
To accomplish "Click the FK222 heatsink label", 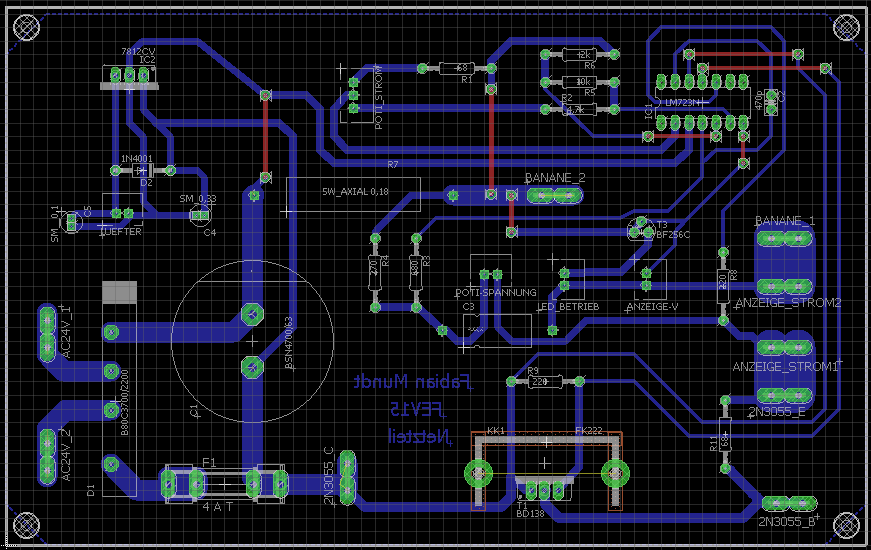I will 589,431.
